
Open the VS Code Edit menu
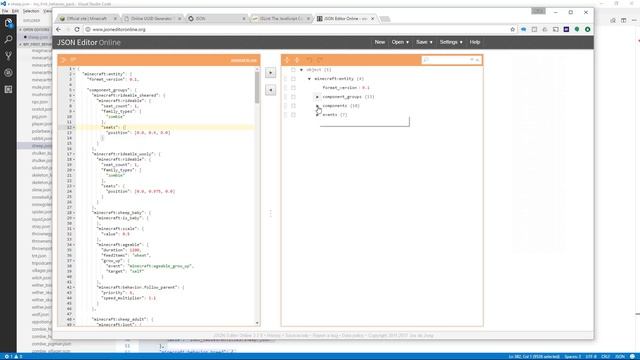point(15,11)
